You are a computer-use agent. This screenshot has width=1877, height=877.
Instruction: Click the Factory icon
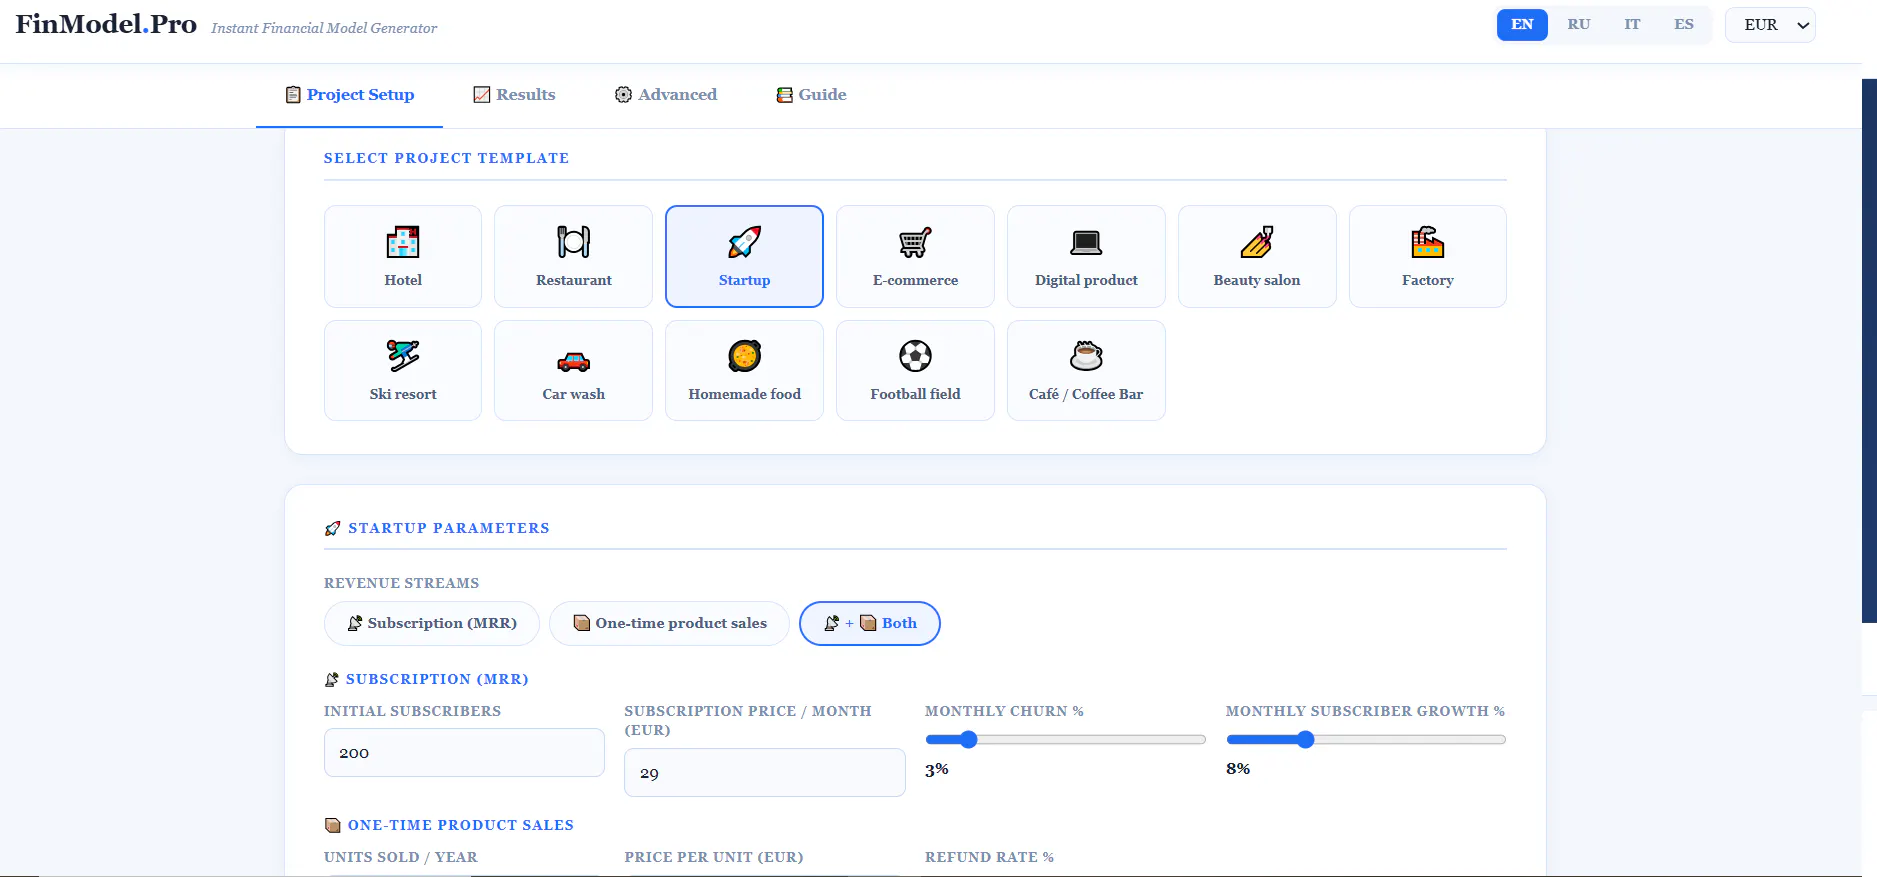pos(1428,242)
